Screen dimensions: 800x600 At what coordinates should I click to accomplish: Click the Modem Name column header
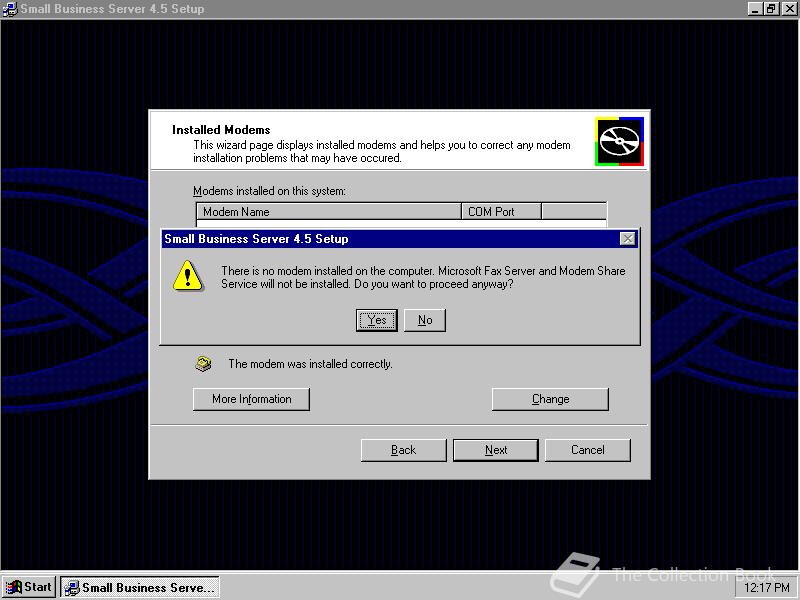point(329,211)
